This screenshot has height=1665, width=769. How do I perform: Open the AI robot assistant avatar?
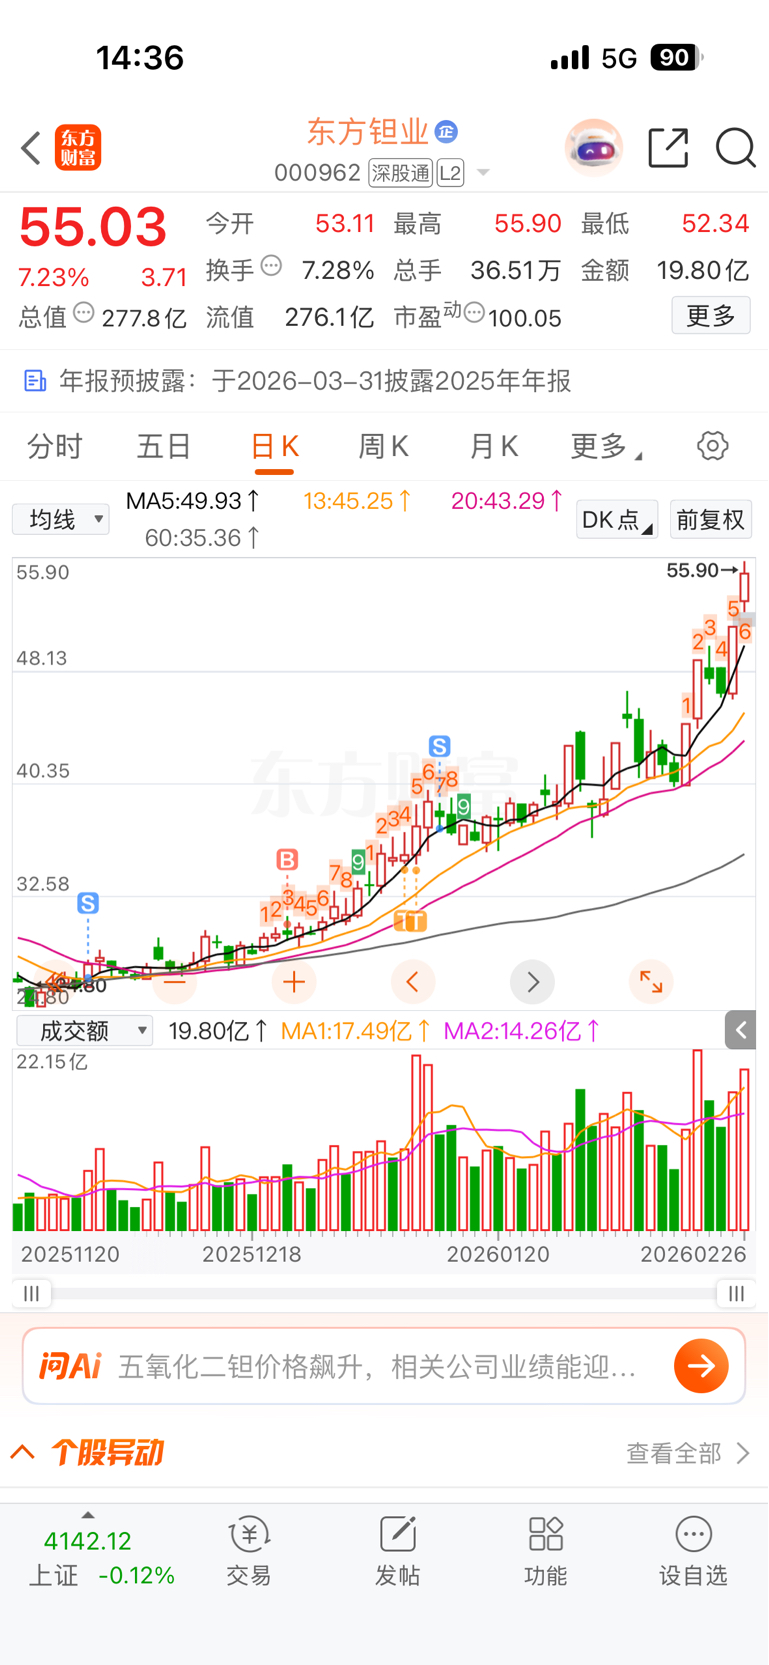[594, 148]
